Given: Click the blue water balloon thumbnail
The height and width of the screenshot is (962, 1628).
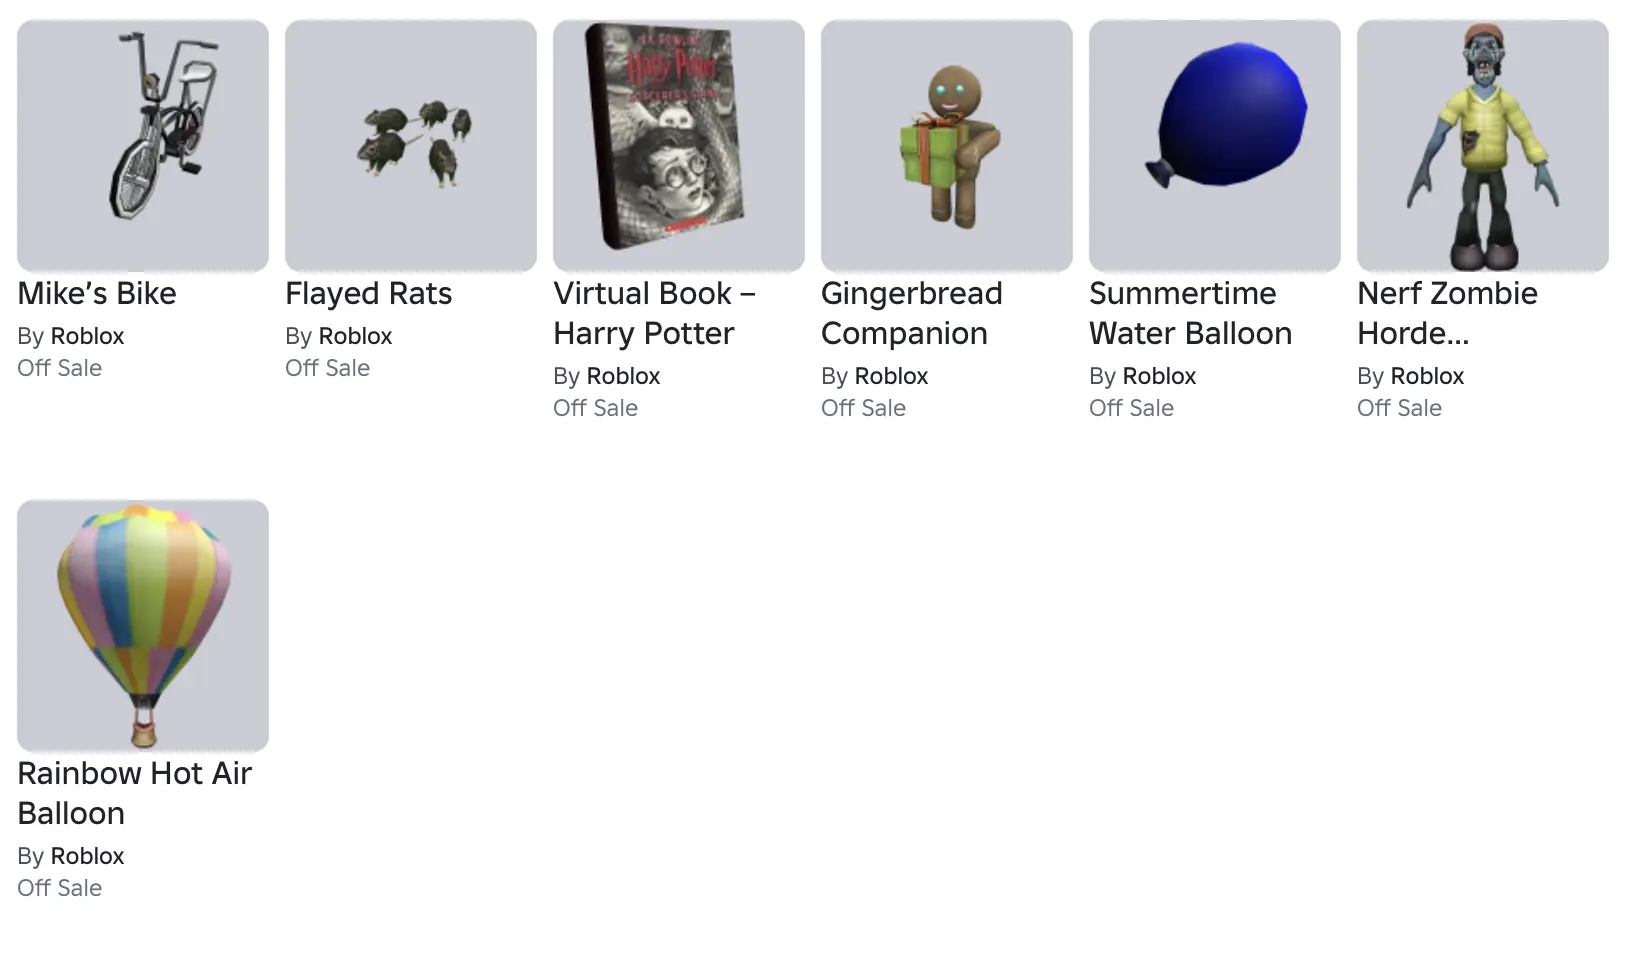Looking at the screenshot, I should click(x=1215, y=145).
